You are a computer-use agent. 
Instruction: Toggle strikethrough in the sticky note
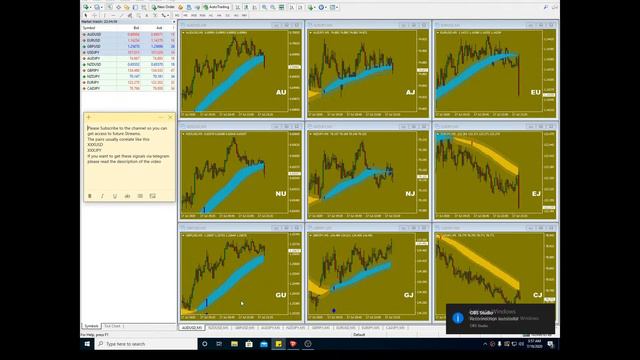pos(127,196)
